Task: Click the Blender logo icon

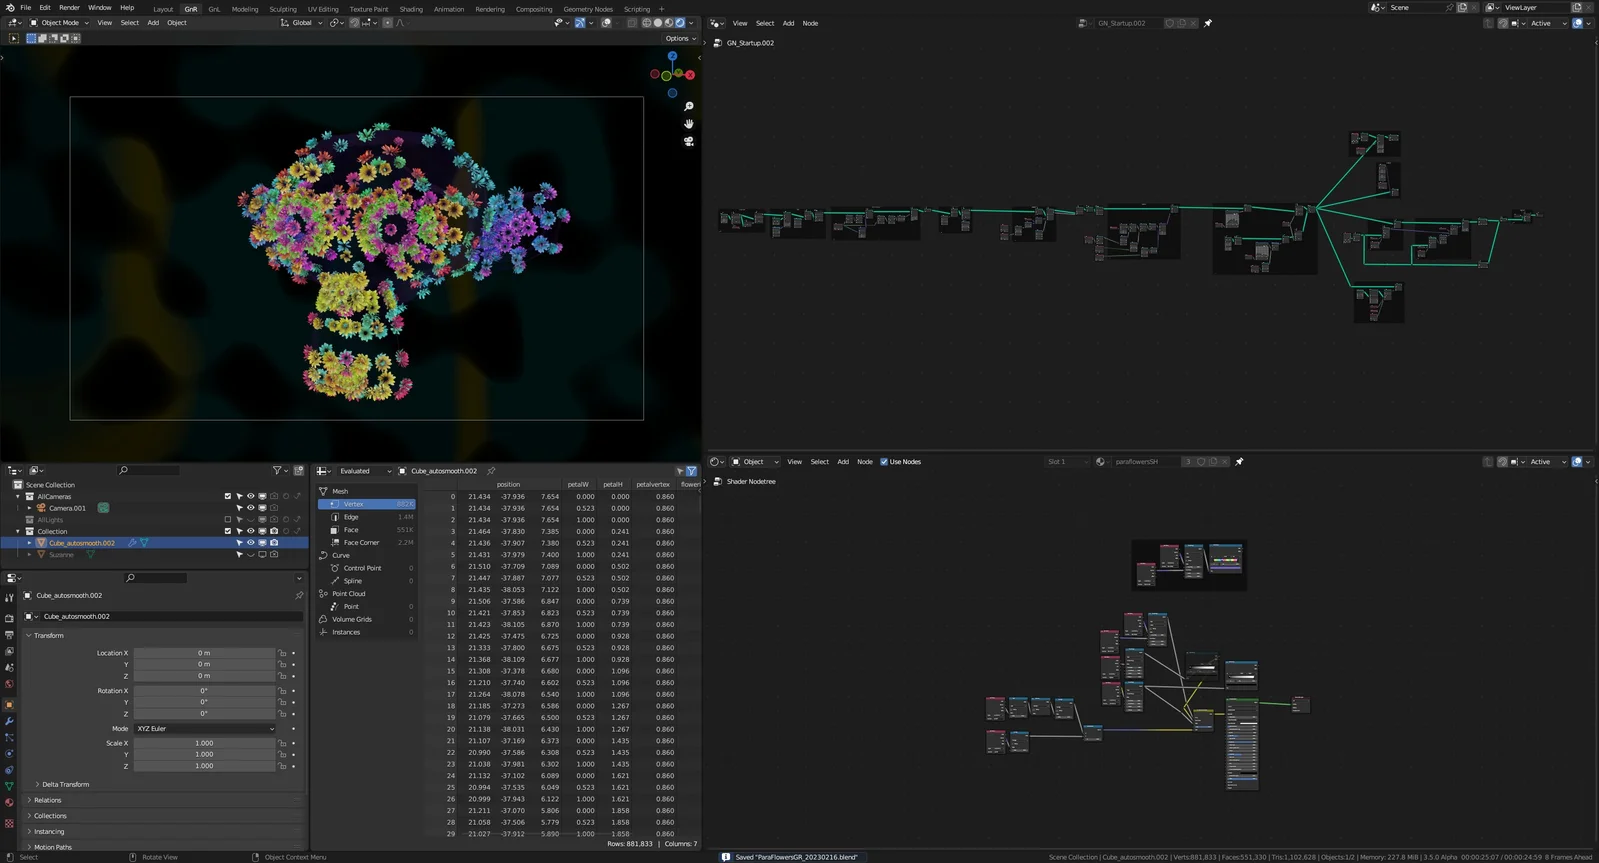Action: [x=9, y=7]
